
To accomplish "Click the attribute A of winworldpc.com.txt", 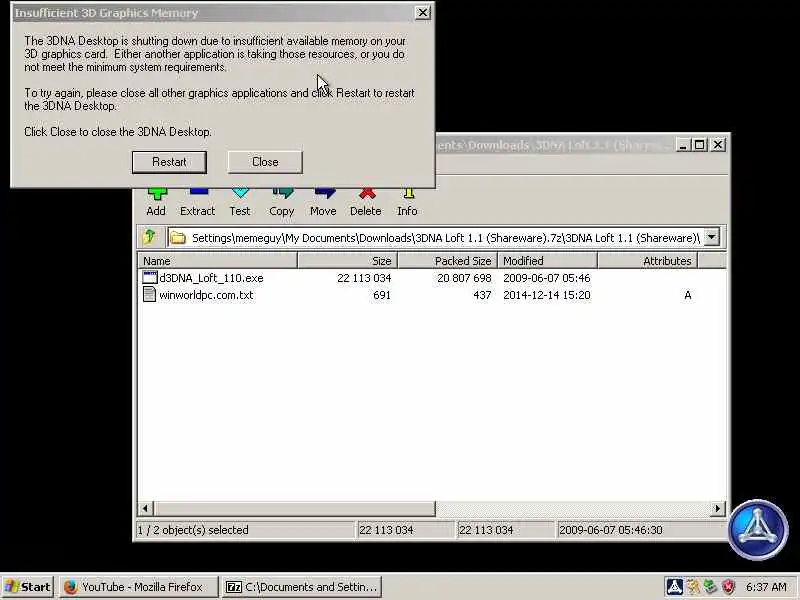I will click(x=687, y=295).
